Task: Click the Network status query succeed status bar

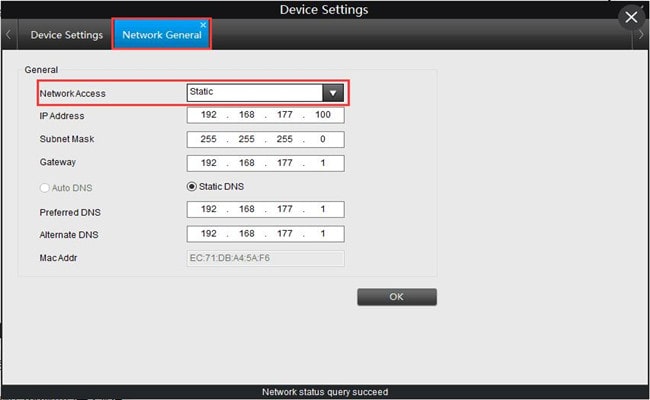Action: [x=325, y=392]
